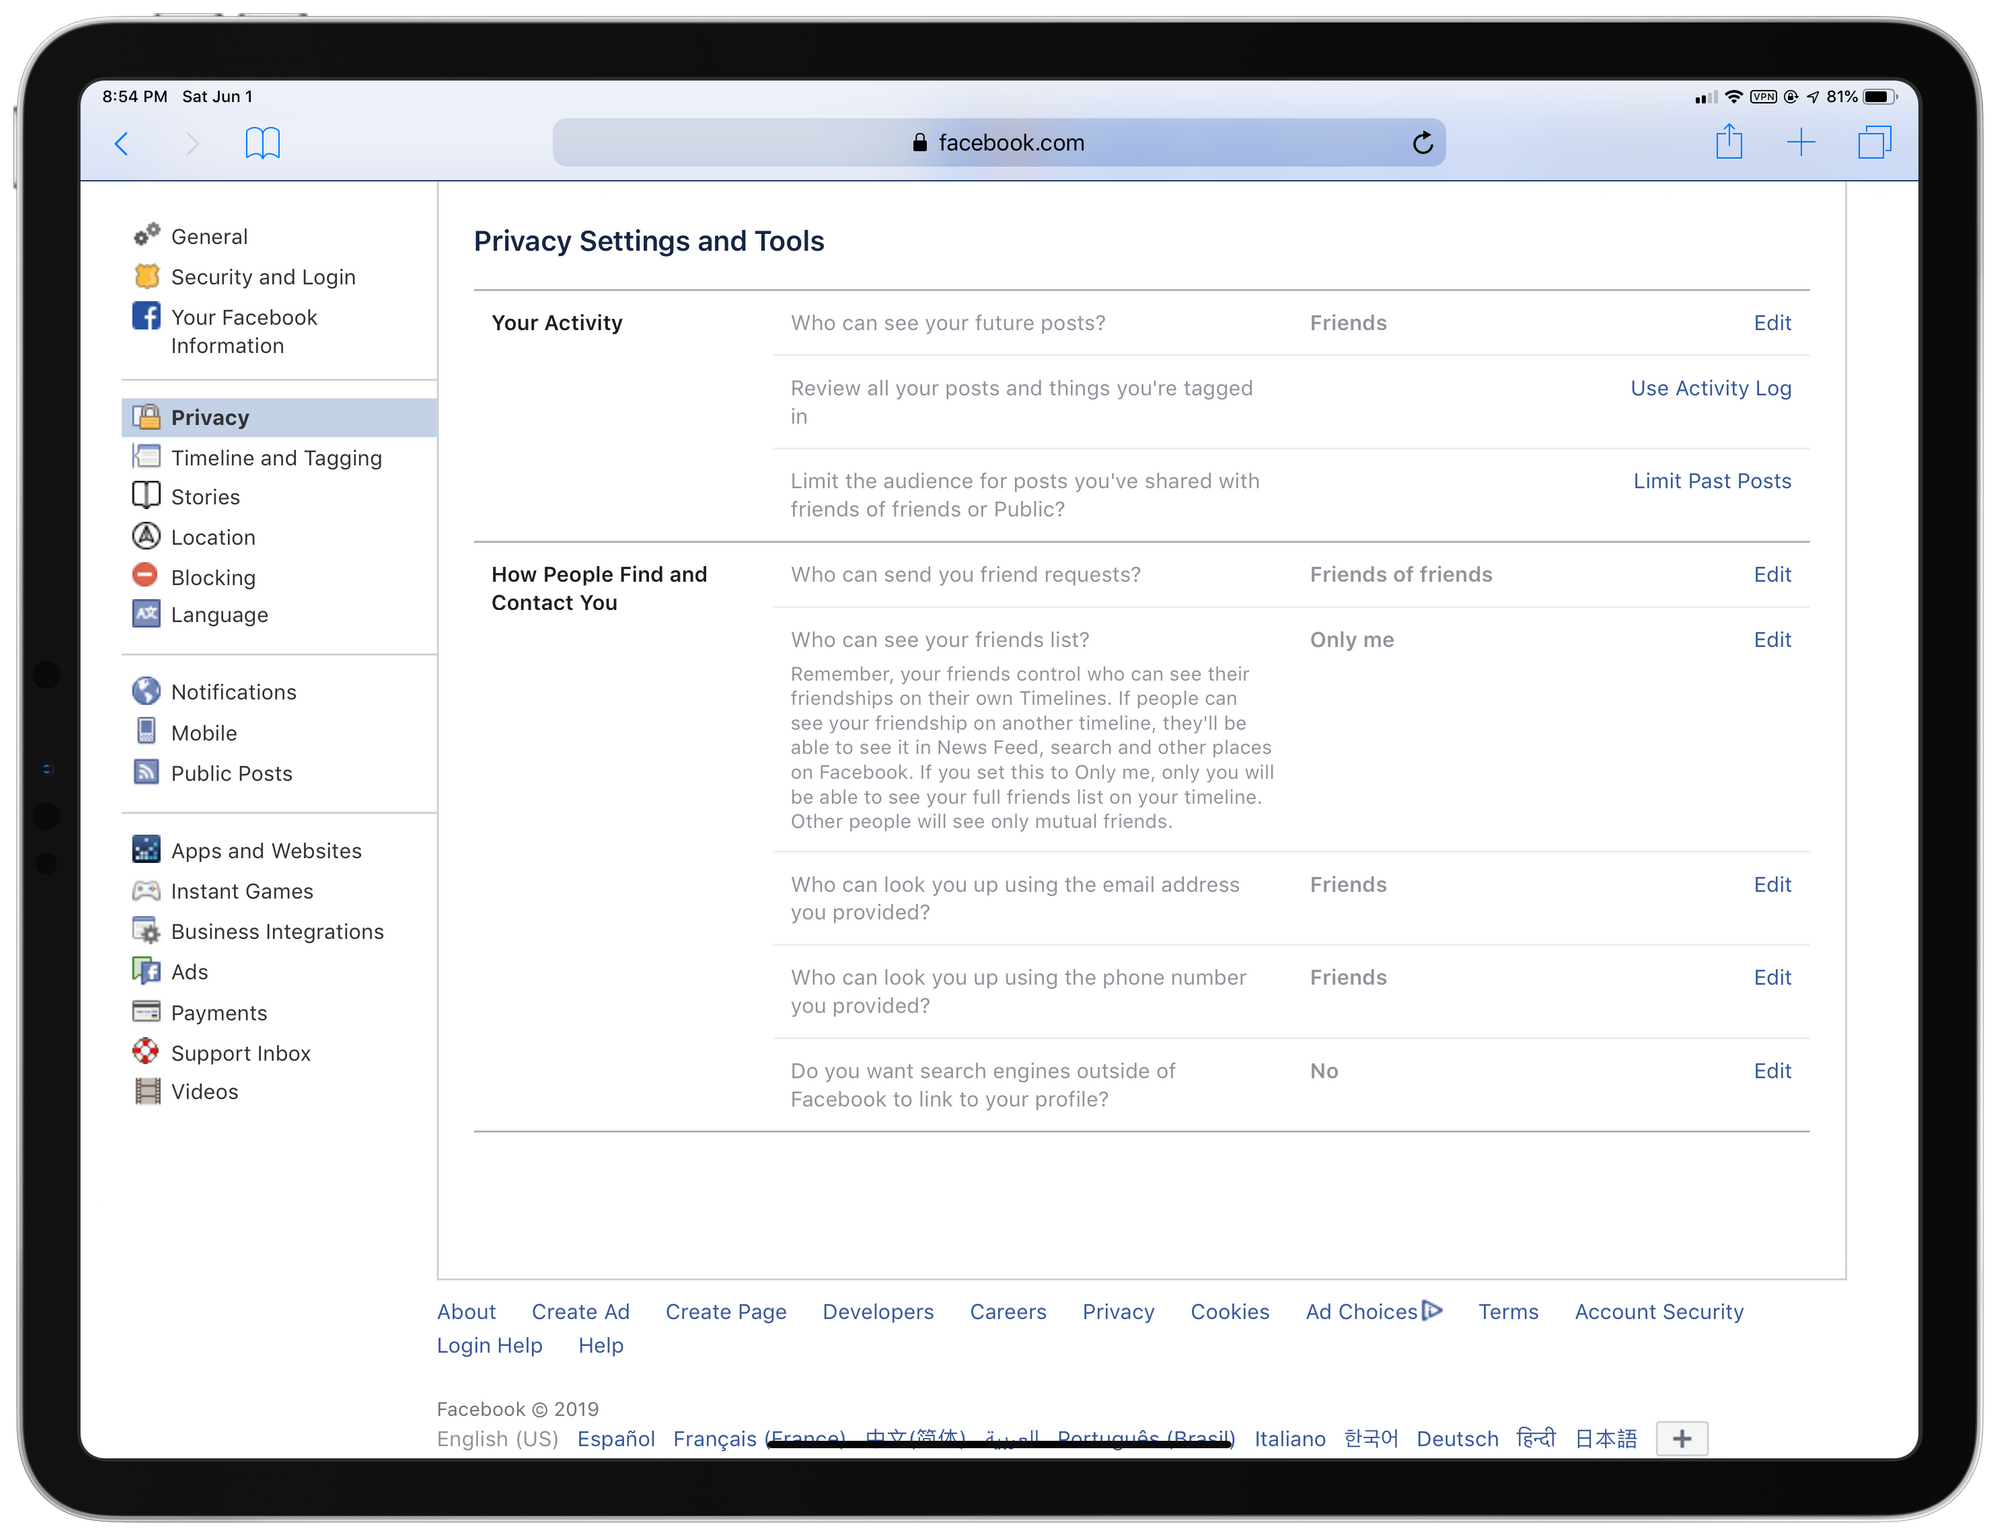2000x1539 pixels.
Task: Switch language to Deutsch
Action: (1457, 1439)
